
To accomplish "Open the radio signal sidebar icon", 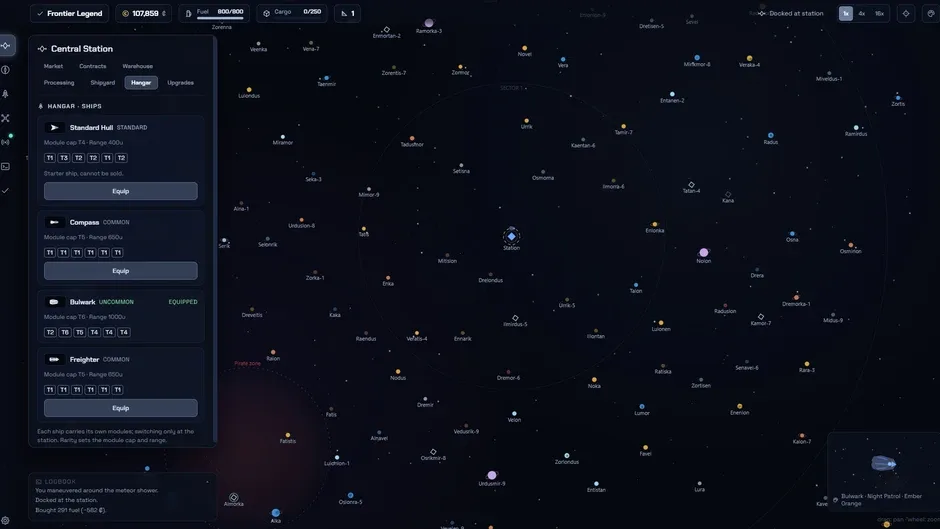I will [x=5, y=142].
